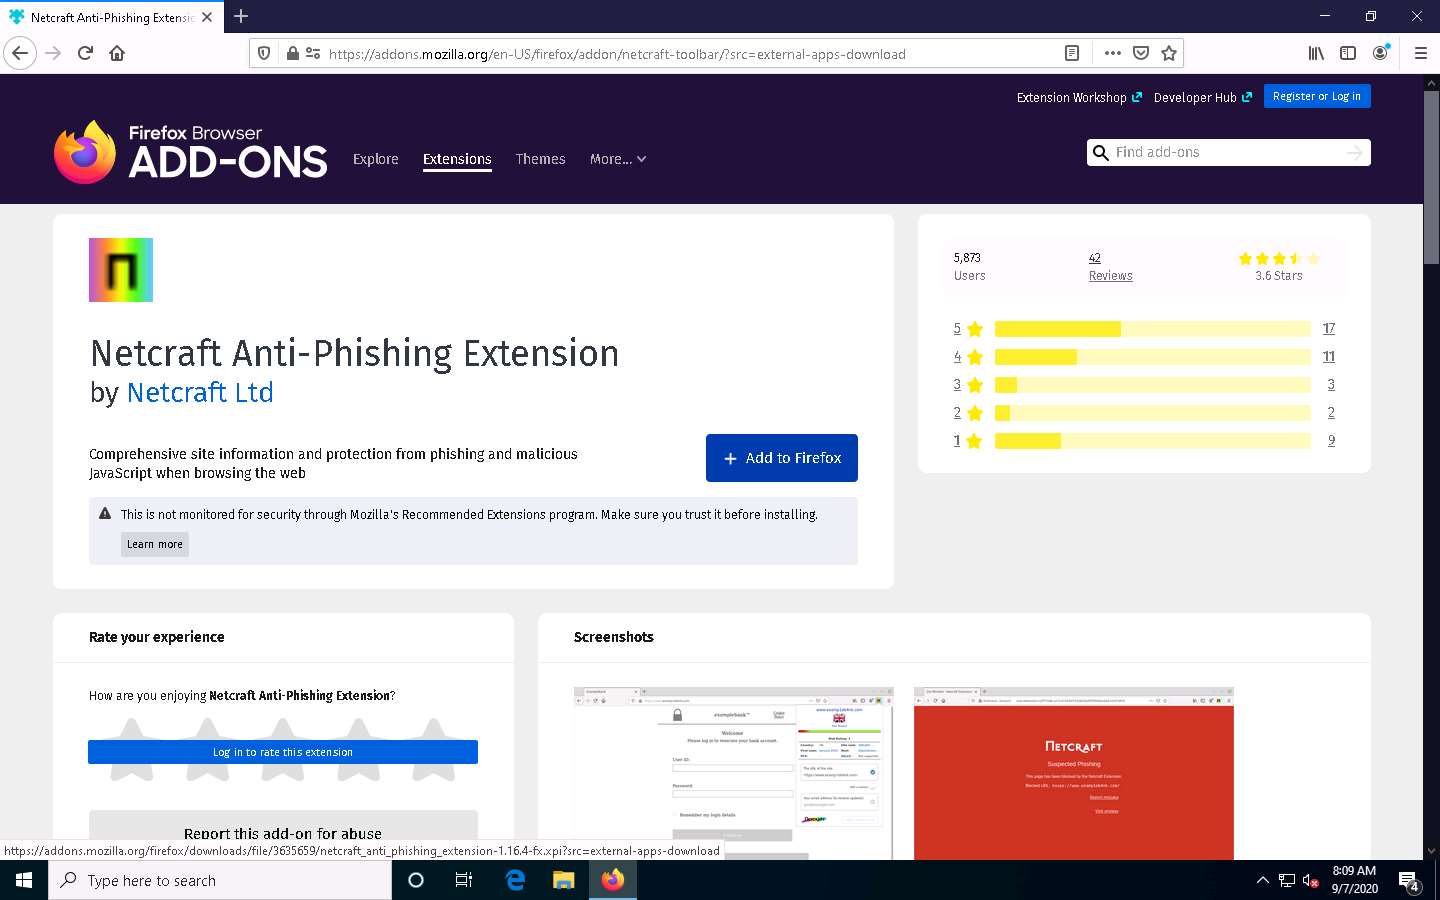
Task: Bookmark this page with the star
Action: (1169, 53)
